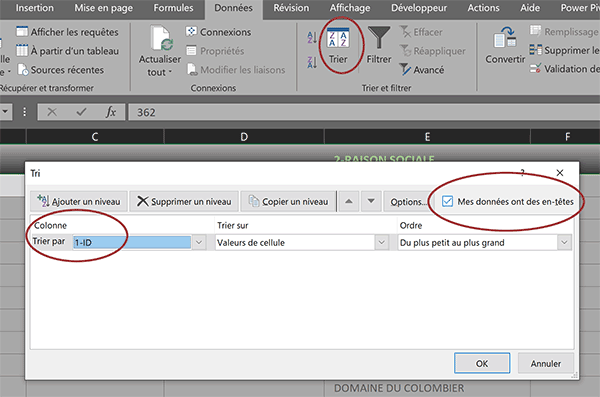Choose À partir d'un tableau

(x=67, y=51)
